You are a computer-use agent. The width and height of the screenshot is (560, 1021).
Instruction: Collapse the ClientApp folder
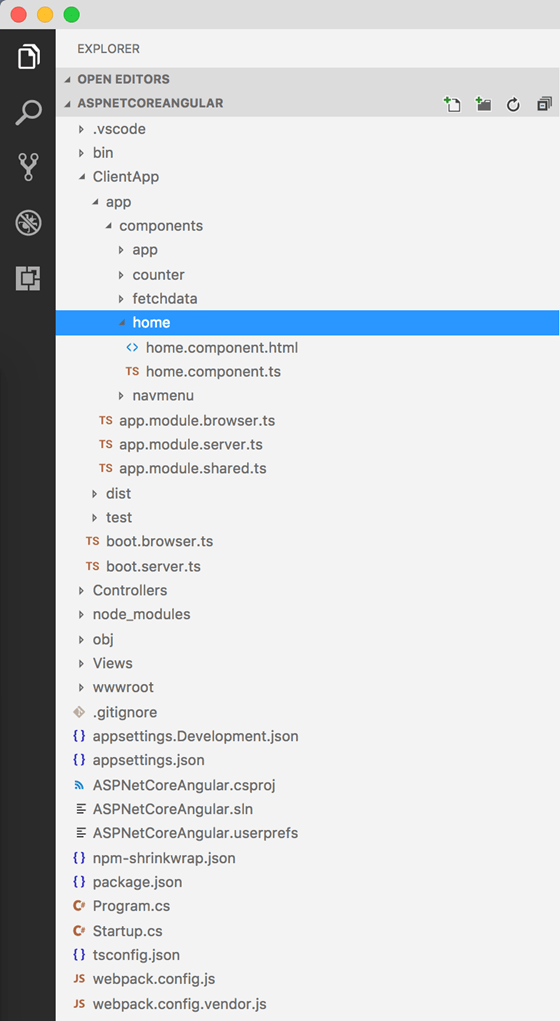click(307, 176)
